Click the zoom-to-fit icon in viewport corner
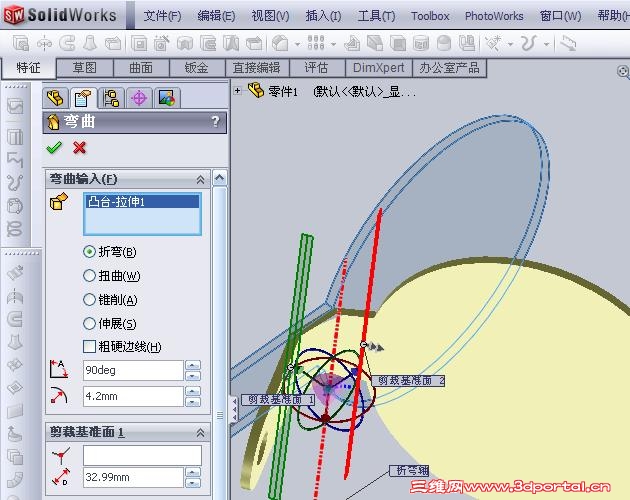The height and width of the screenshot is (500, 630). point(623,72)
